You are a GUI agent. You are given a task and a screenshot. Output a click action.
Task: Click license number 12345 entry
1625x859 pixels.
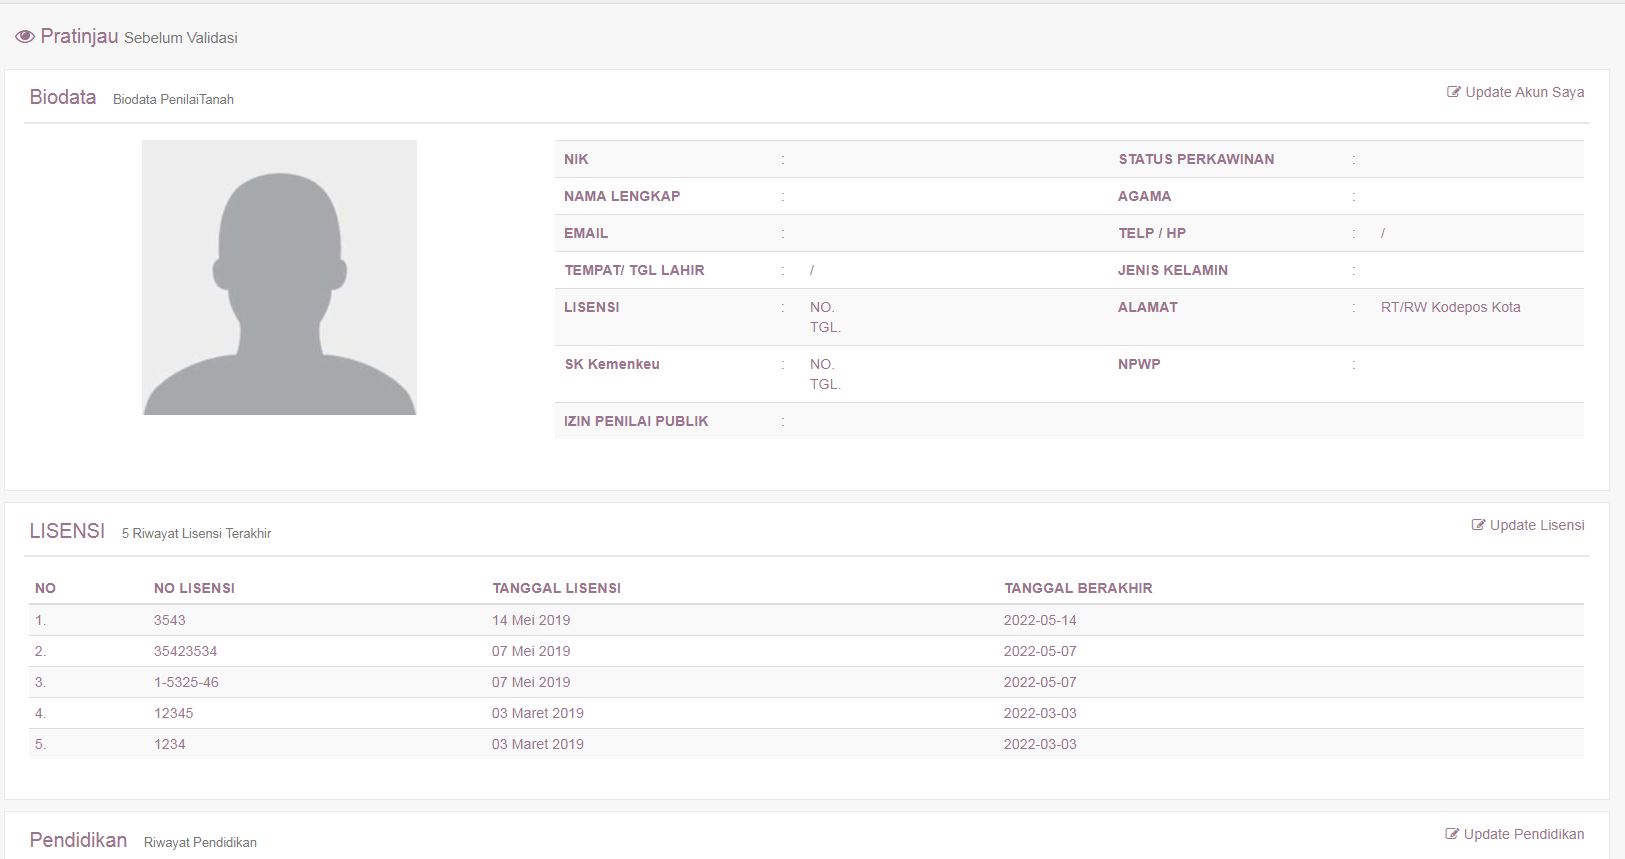tap(173, 713)
